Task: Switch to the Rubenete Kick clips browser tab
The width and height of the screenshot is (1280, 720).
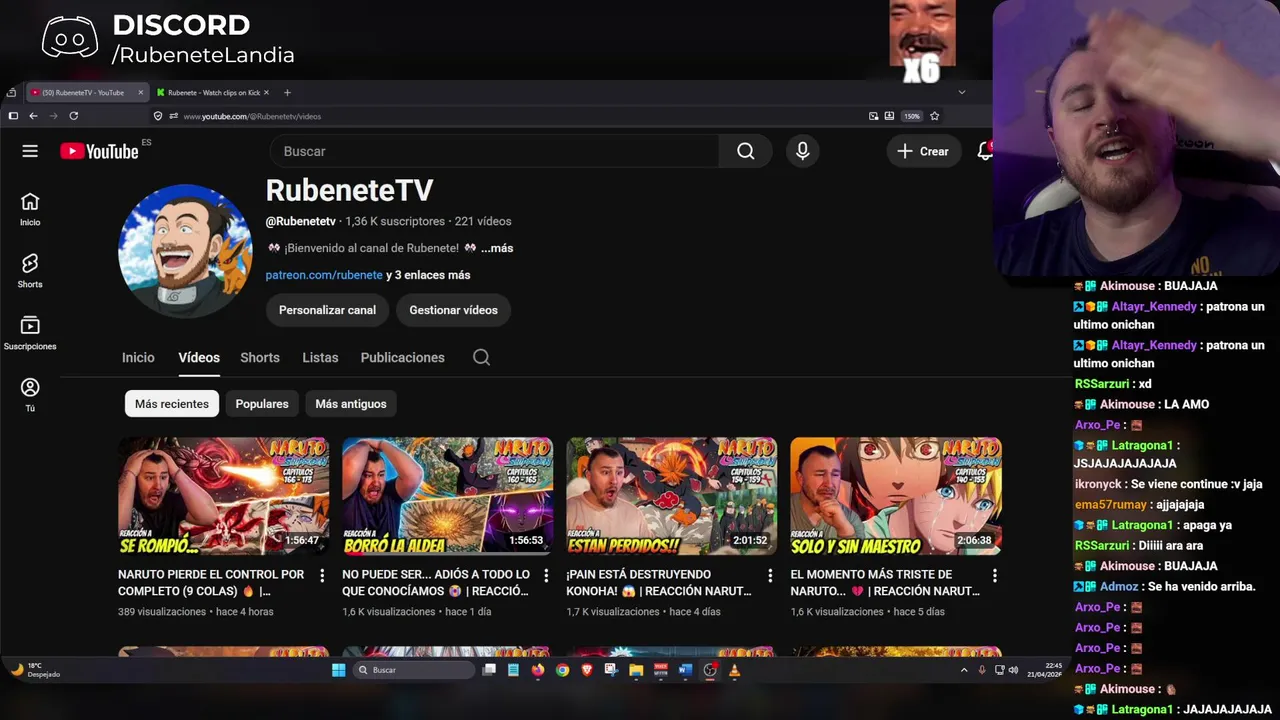Action: [x=213, y=92]
